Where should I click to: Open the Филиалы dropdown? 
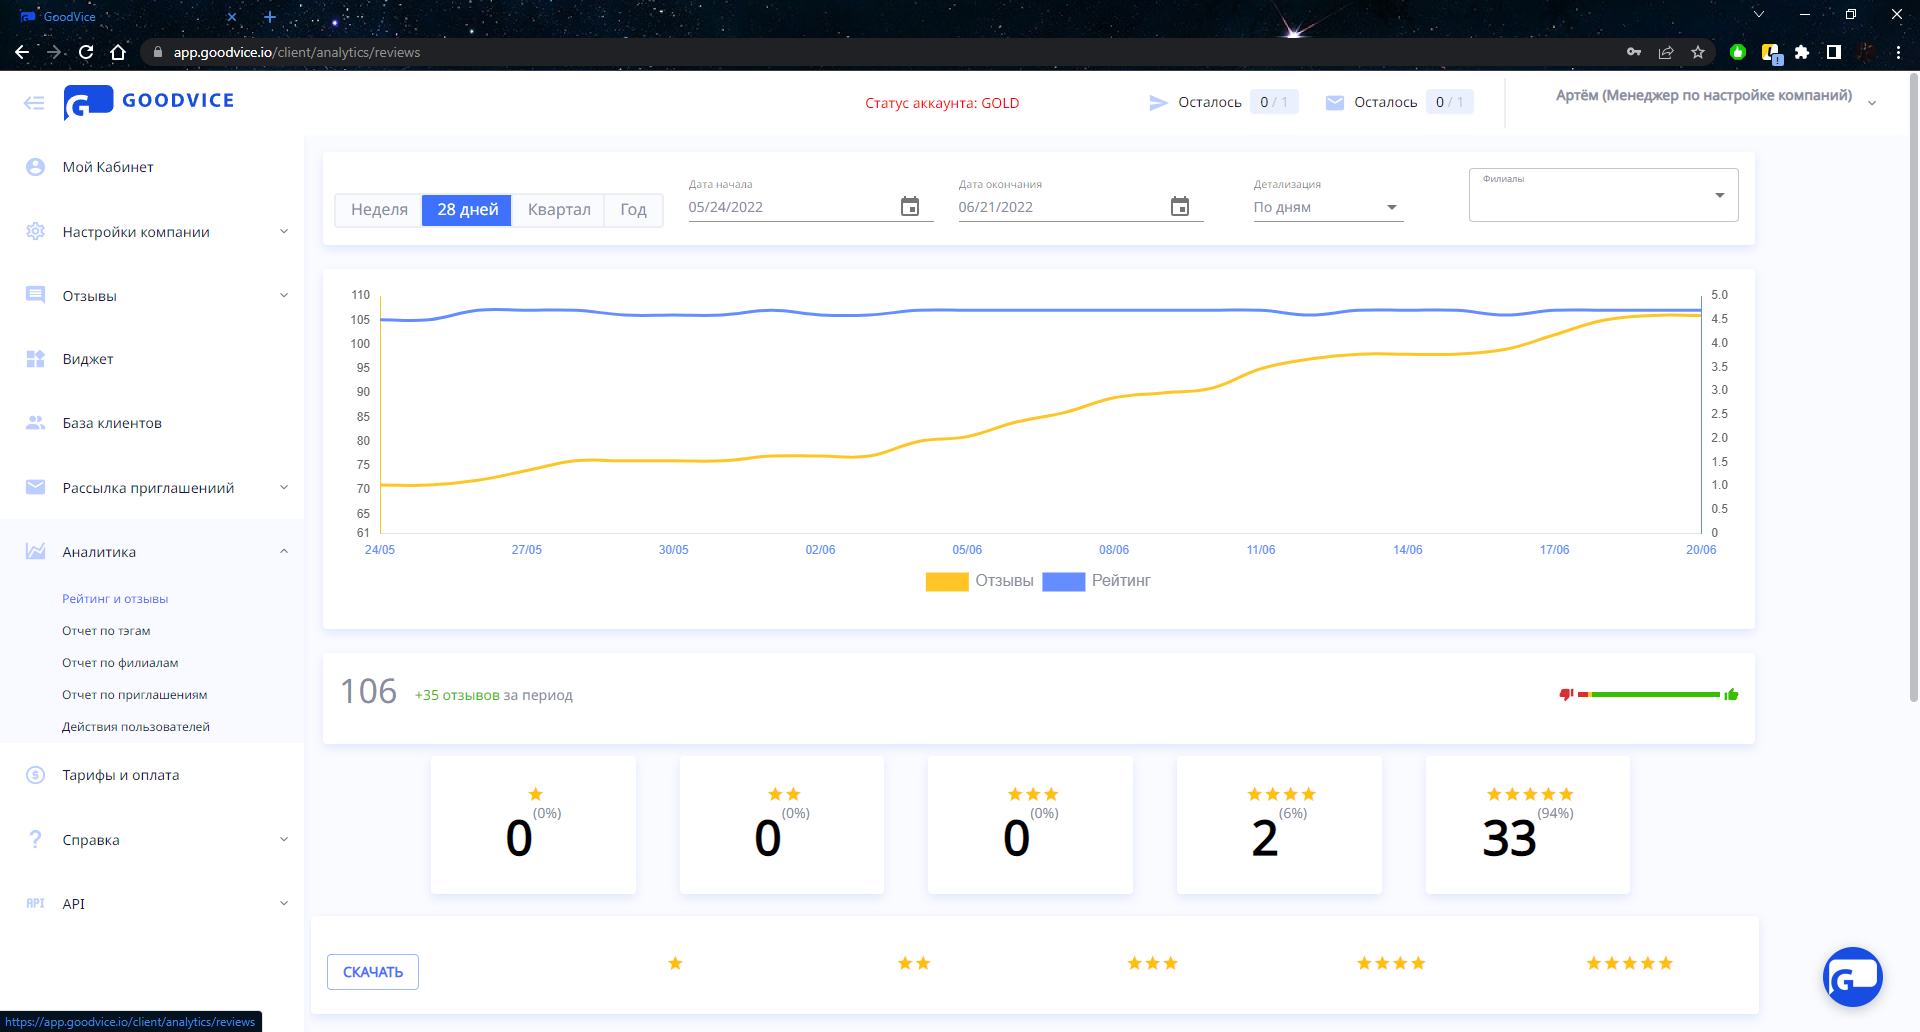tap(1603, 195)
